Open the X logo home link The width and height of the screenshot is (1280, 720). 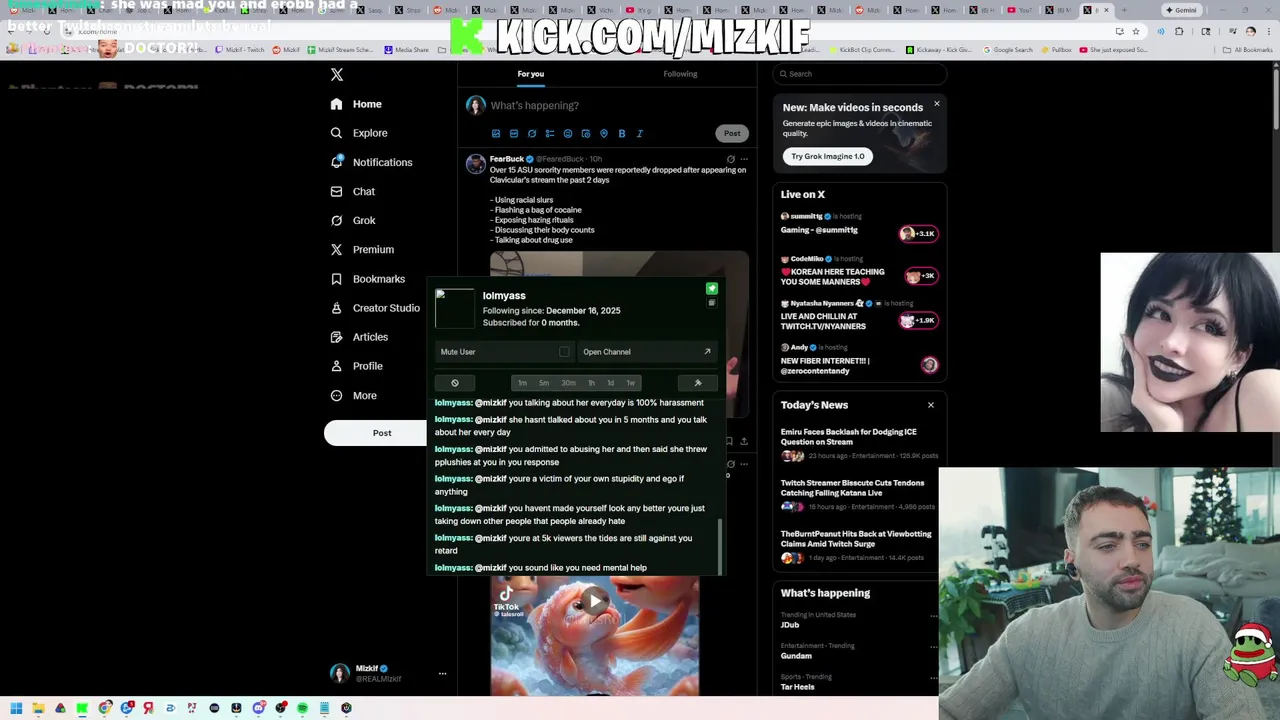[x=337, y=74]
